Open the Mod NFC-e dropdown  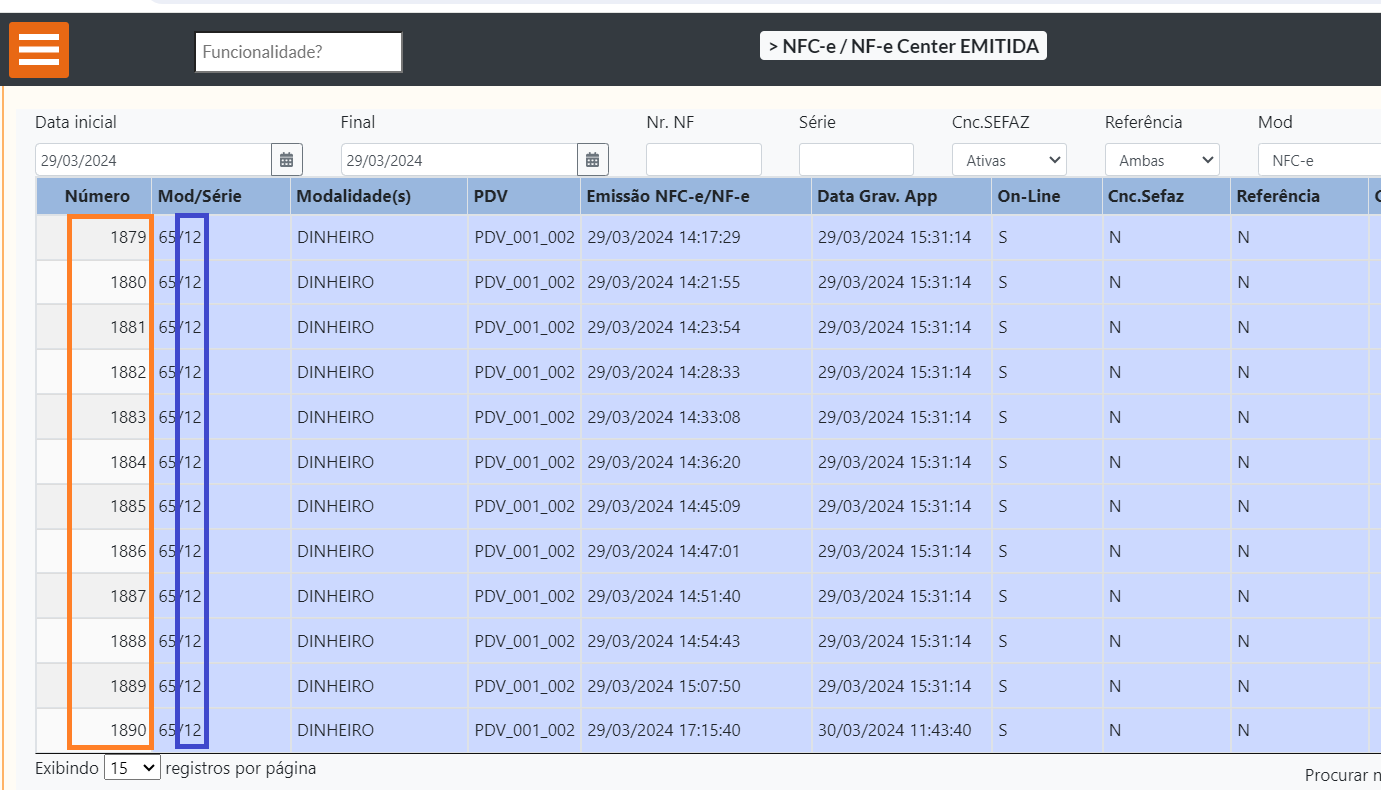1318,160
